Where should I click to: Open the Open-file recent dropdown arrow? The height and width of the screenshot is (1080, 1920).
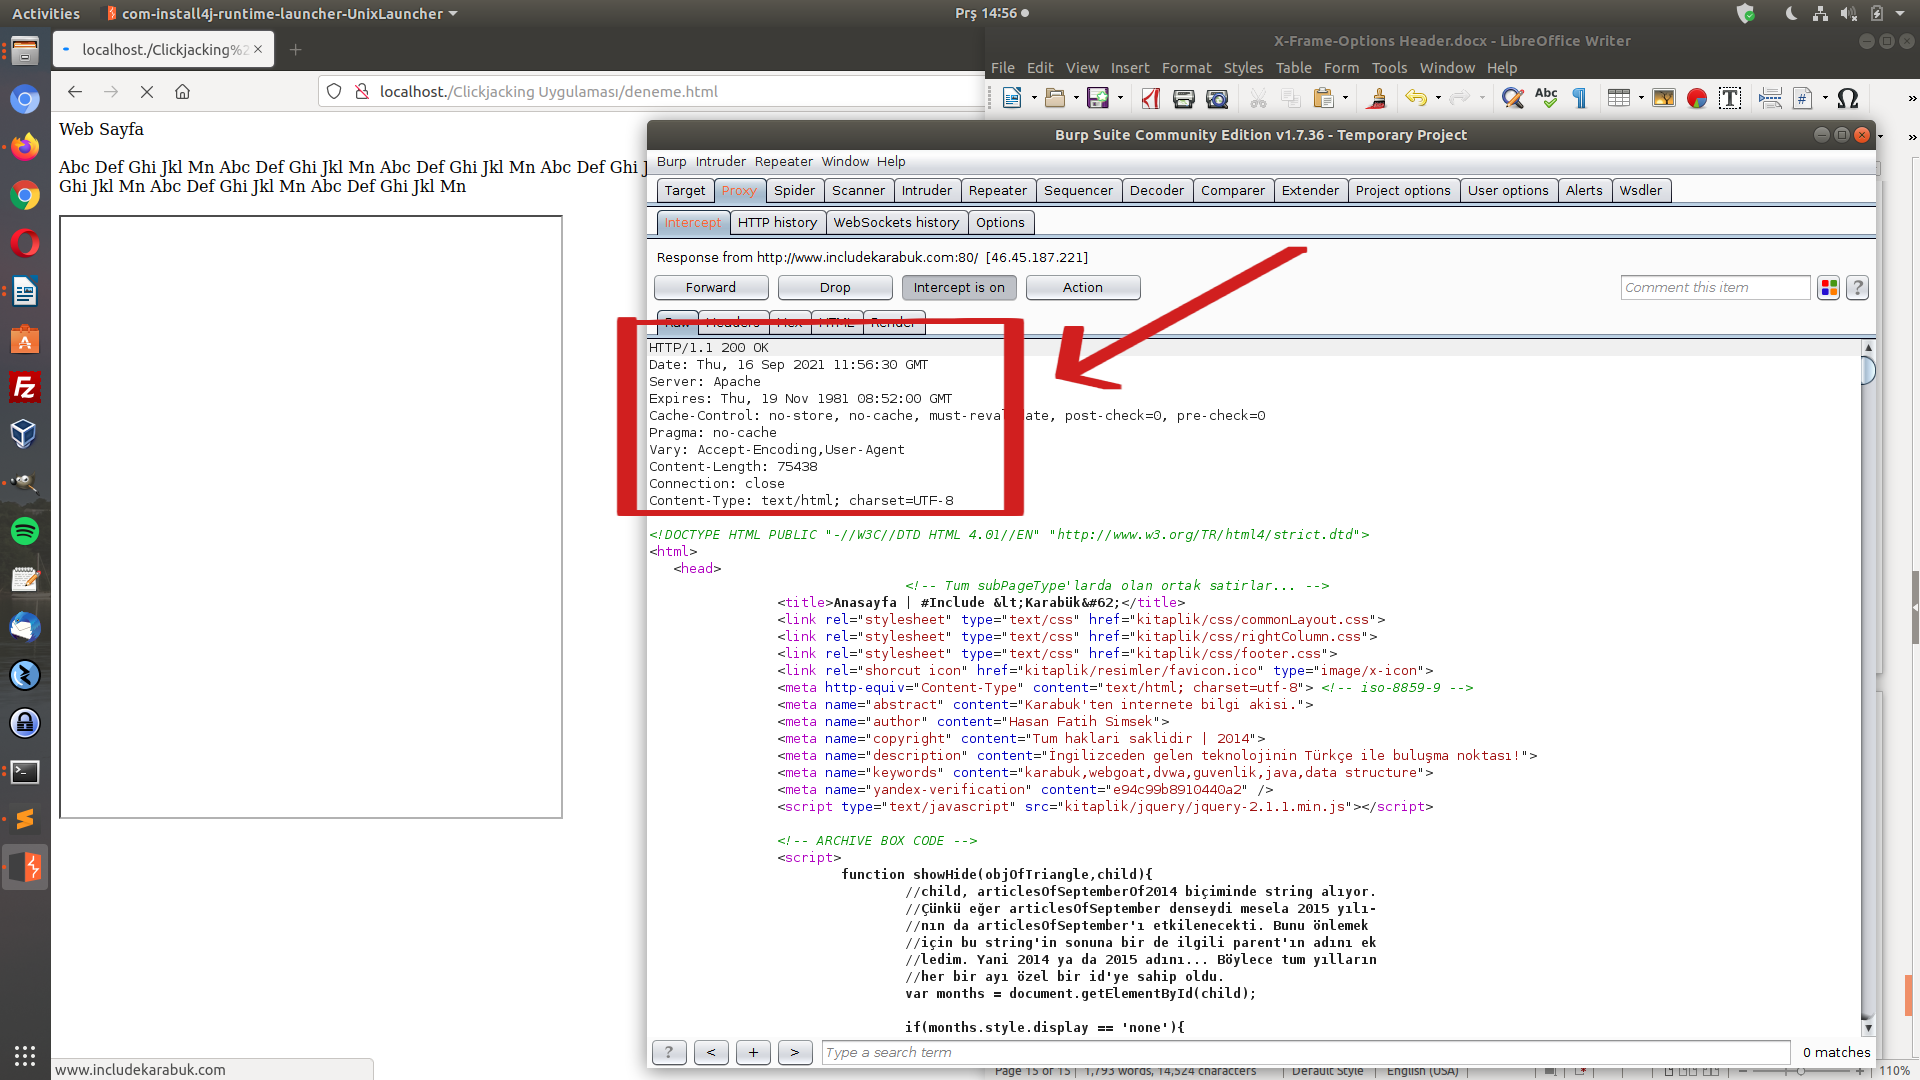[x=1075, y=98]
